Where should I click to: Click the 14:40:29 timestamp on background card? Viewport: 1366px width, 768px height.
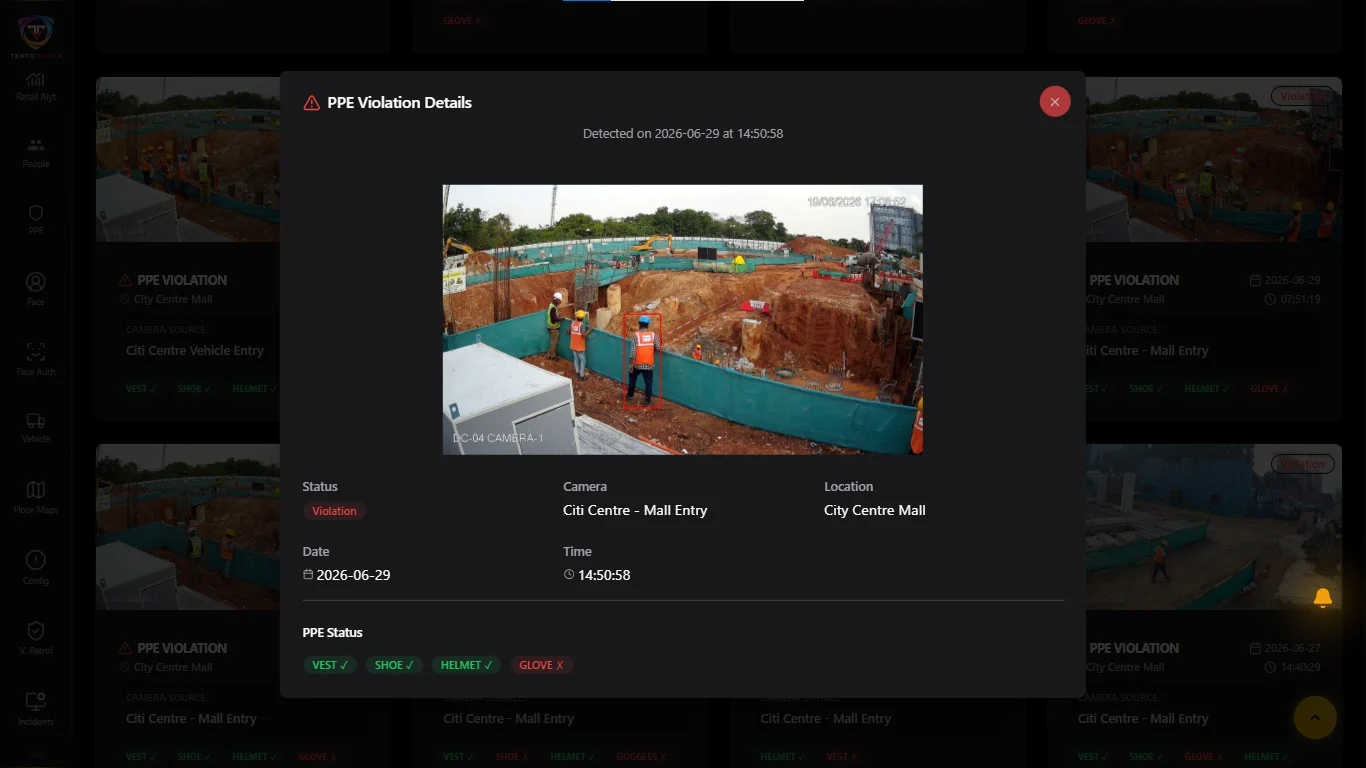click(1300, 667)
